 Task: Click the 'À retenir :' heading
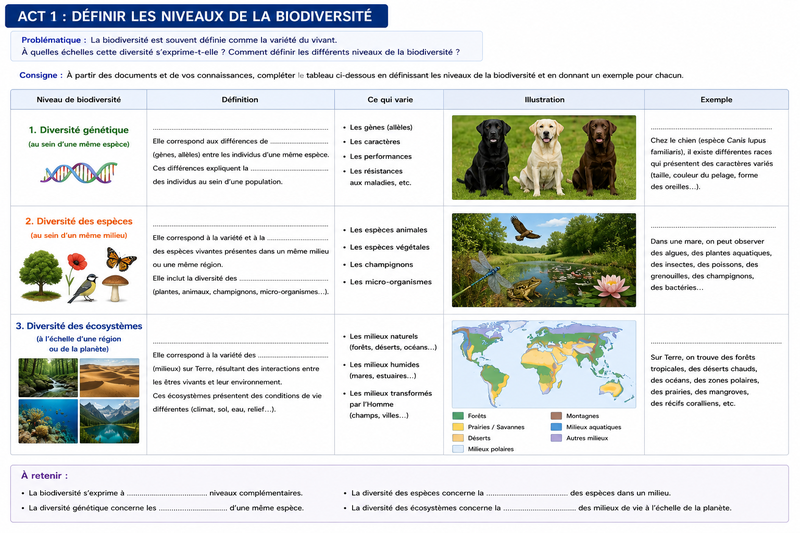(44, 476)
